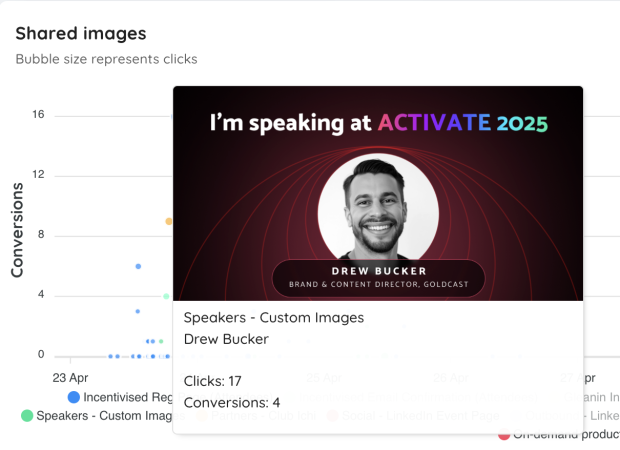Click the 'Drew Bucker' name below the image

(226, 339)
